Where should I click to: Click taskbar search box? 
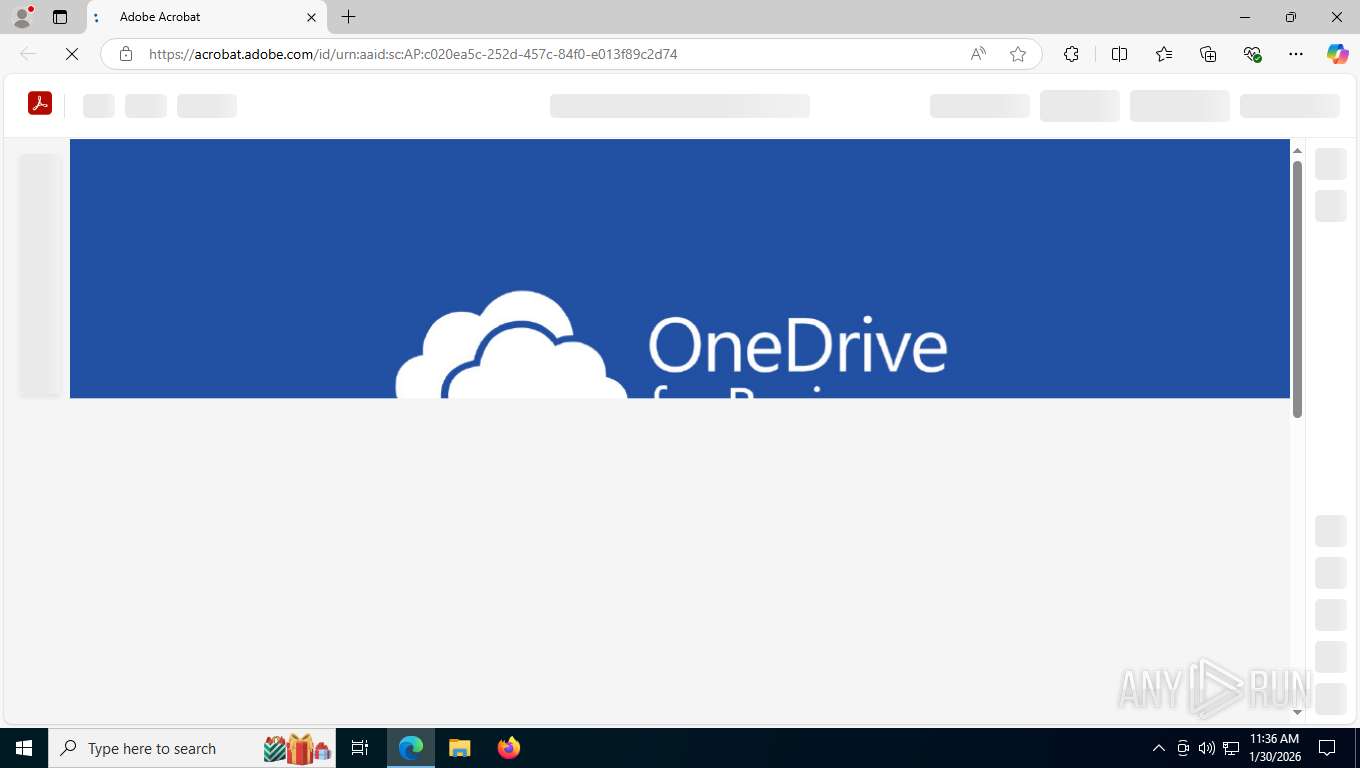pyautogui.click(x=192, y=748)
